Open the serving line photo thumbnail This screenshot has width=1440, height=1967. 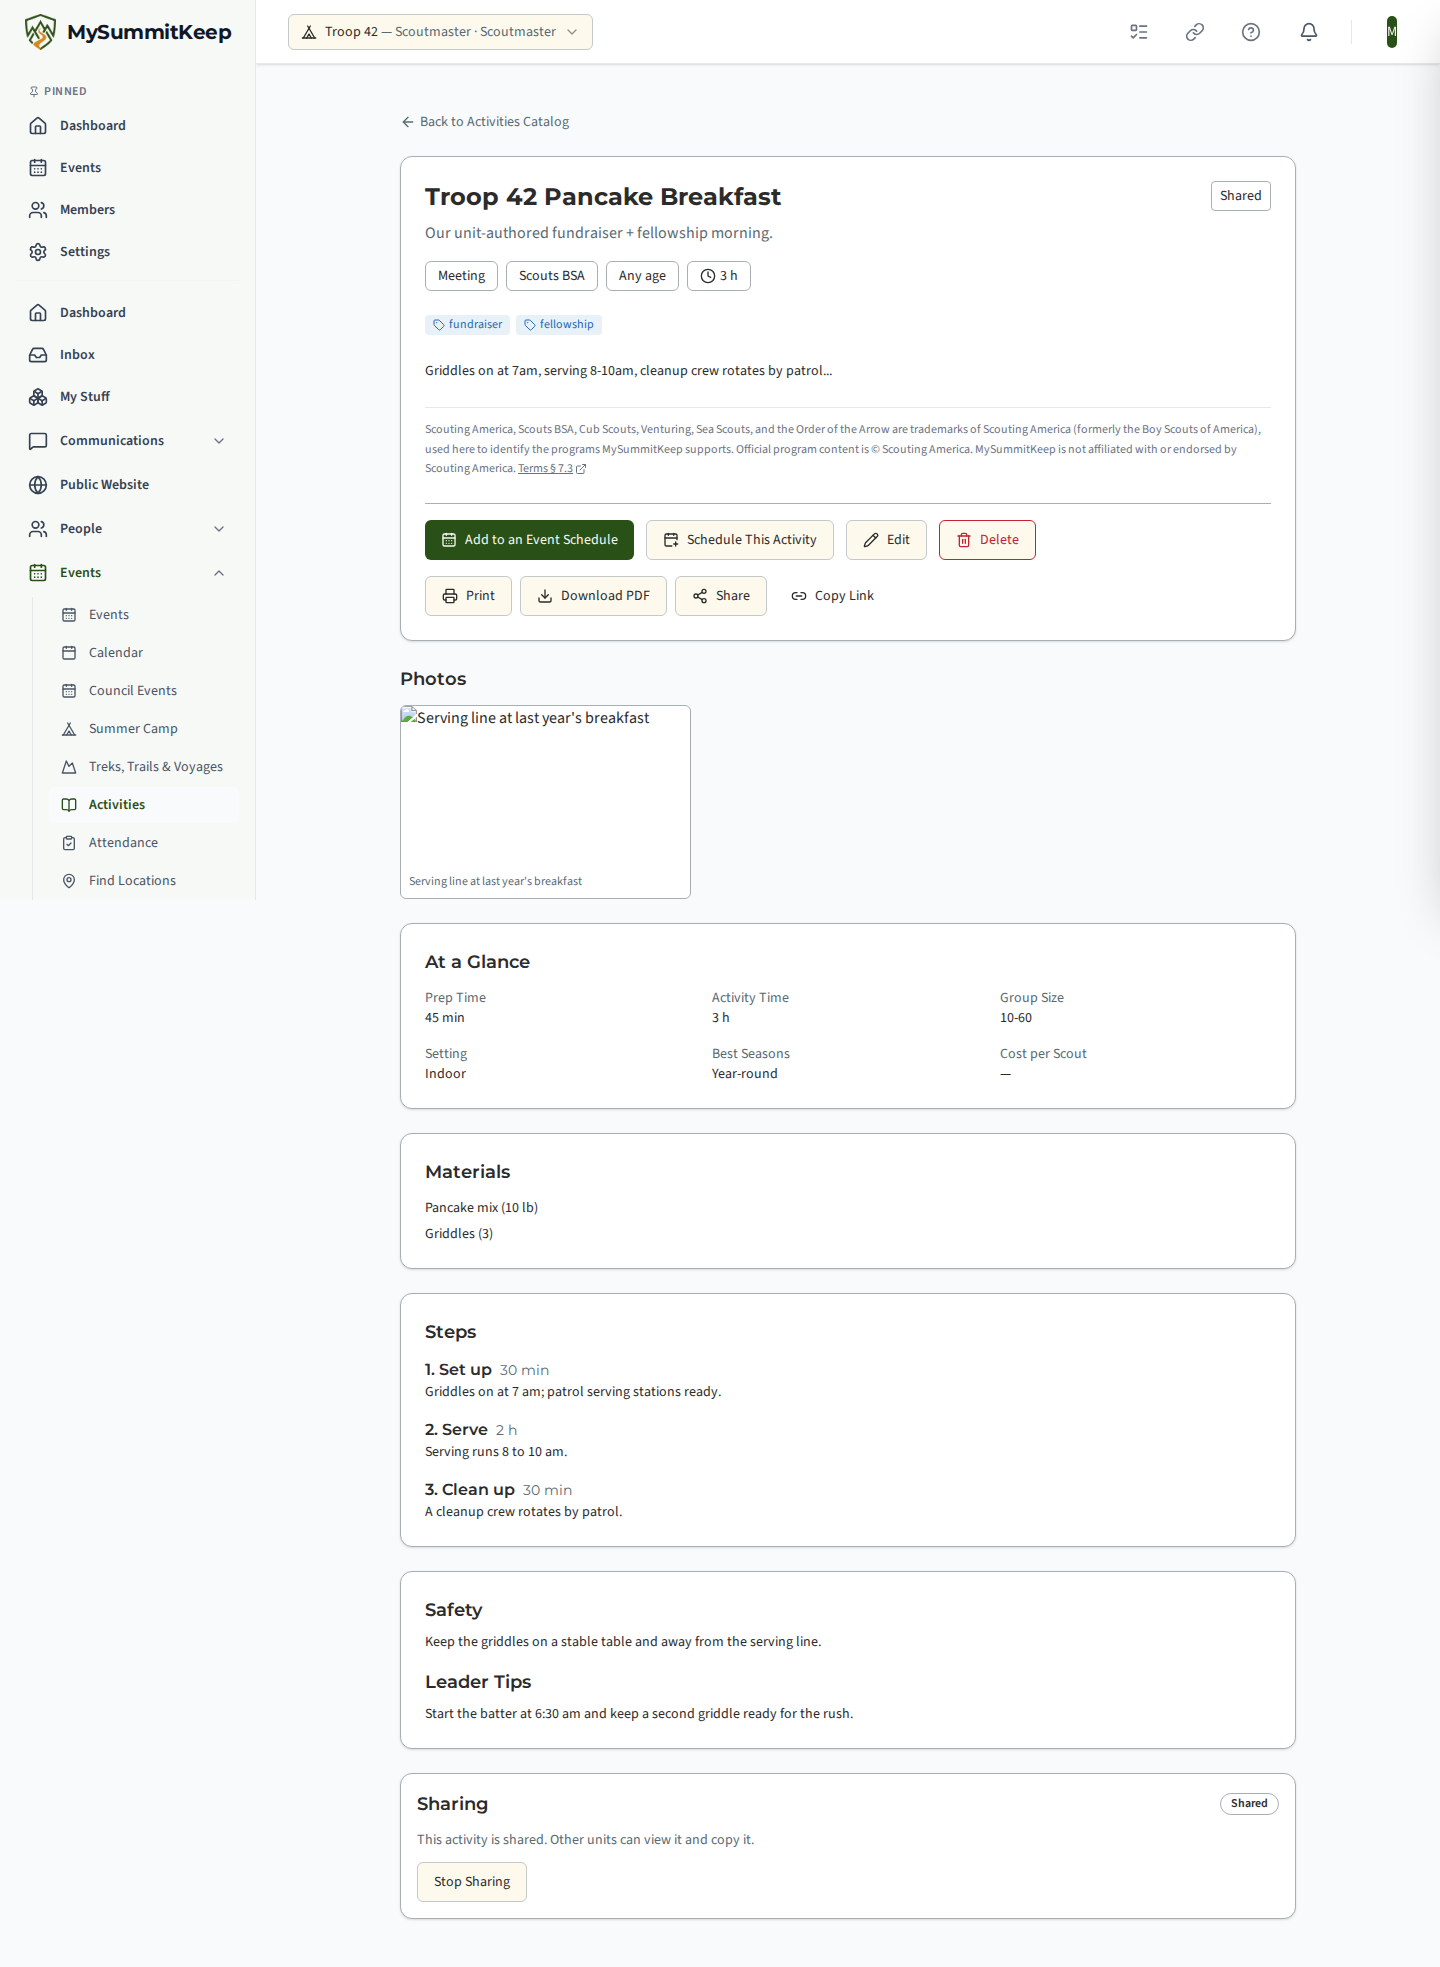coord(545,802)
